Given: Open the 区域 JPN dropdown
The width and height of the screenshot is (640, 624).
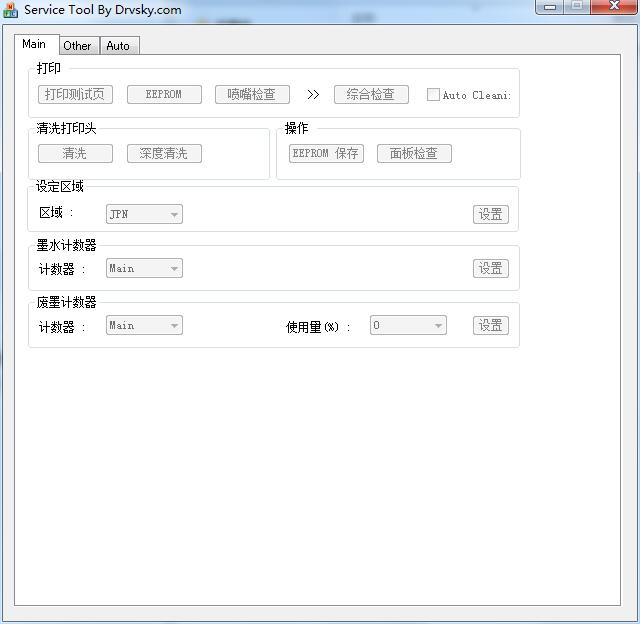Looking at the screenshot, I should tap(144, 214).
